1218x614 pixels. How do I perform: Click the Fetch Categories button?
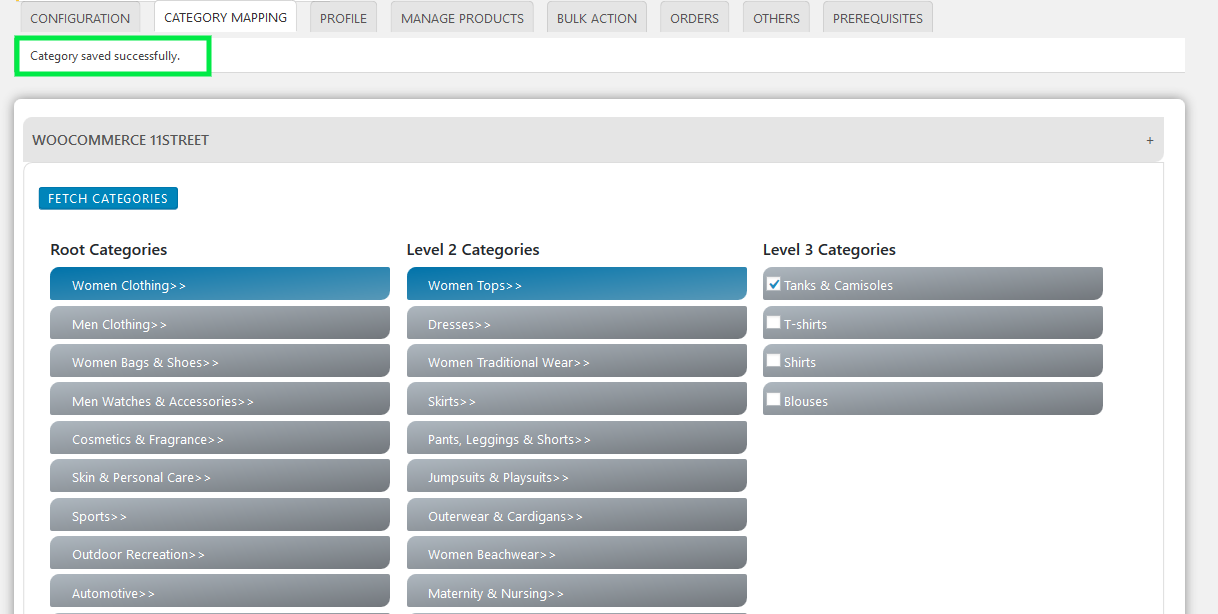pos(108,198)
